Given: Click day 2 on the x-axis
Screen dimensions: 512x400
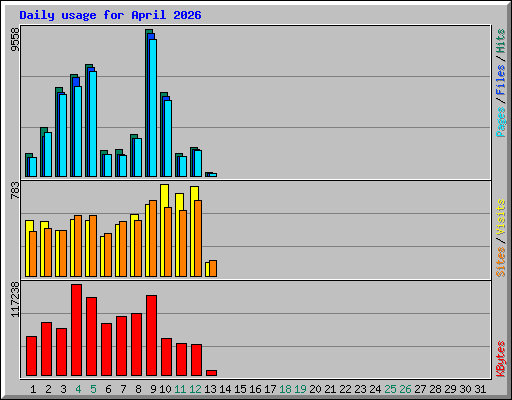Looking at the screenshot, I should click(48, 389).
